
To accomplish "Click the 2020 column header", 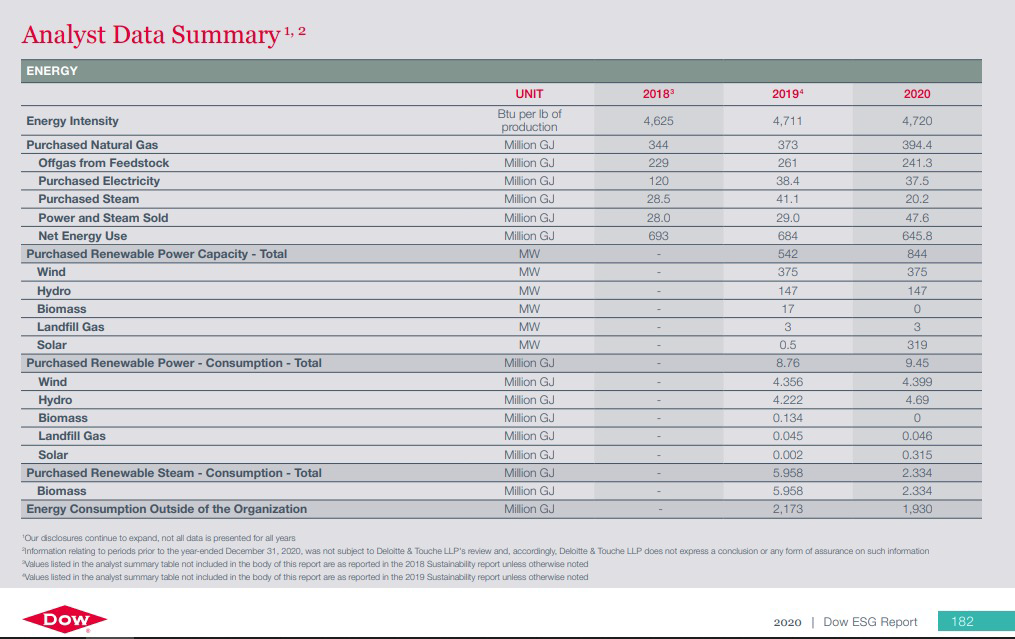I will 917,94.
